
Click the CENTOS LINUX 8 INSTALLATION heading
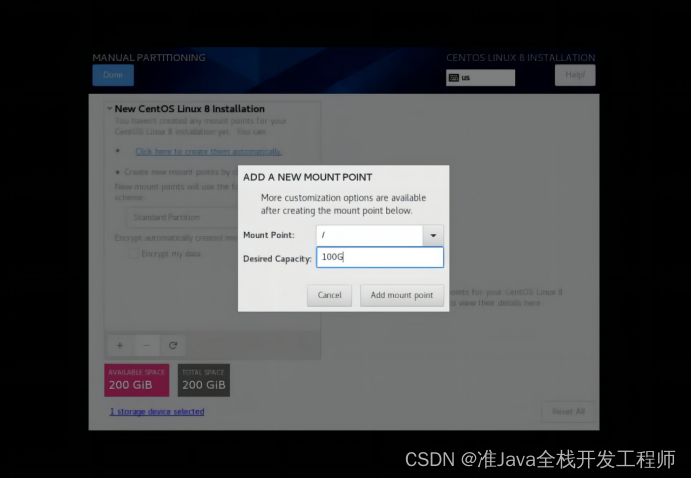click(520, 57)
